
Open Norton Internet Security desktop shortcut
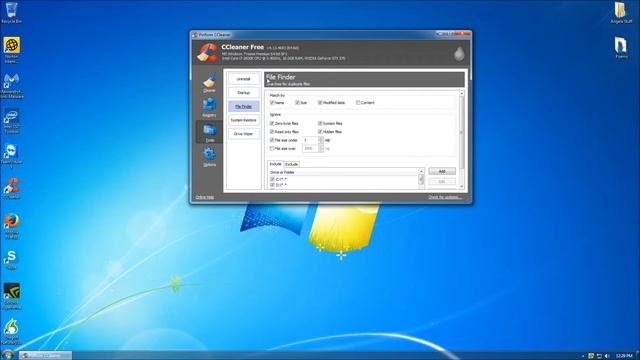point(11,50)
